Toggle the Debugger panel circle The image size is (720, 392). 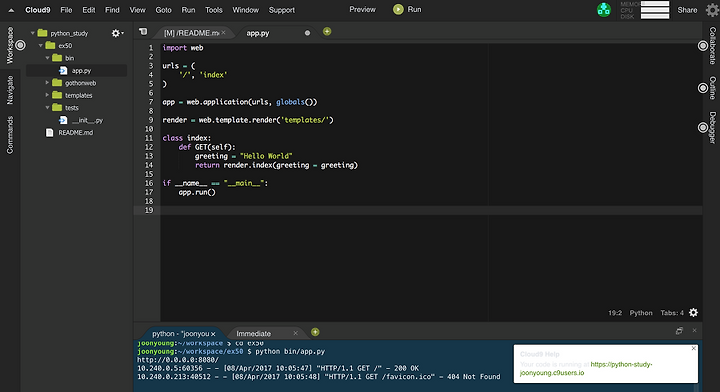pos(703,127)
